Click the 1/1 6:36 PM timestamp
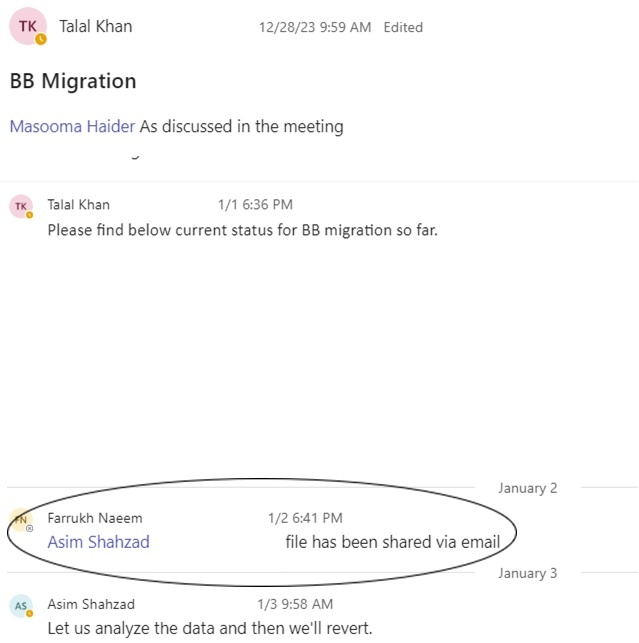This screenshot has height=643, width=639. (255, 205)
